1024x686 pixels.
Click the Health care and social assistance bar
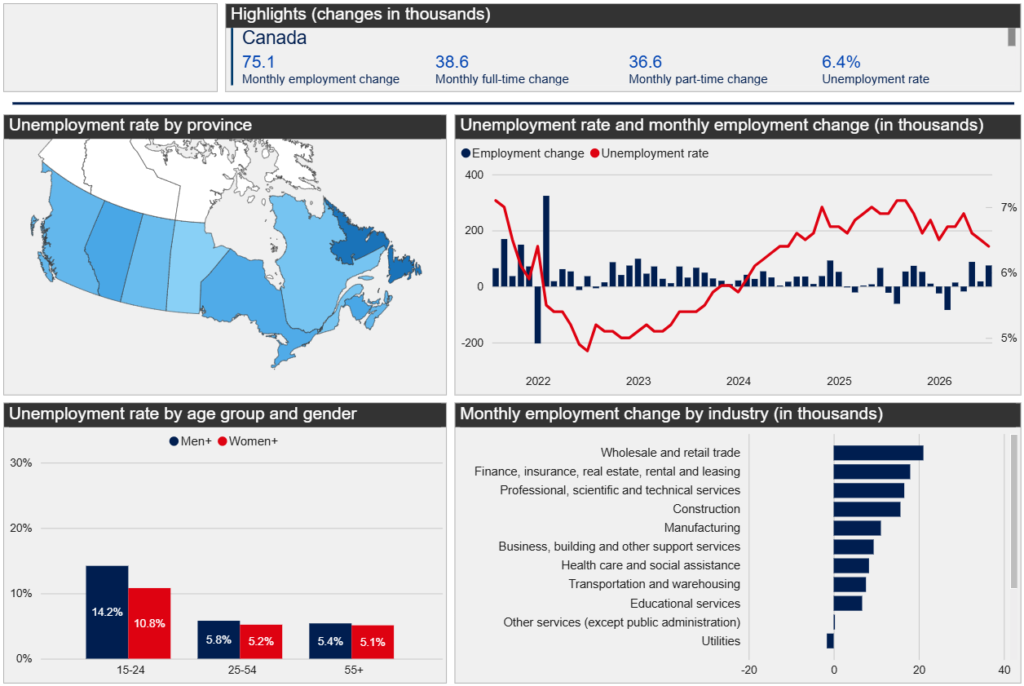point(852,566)
